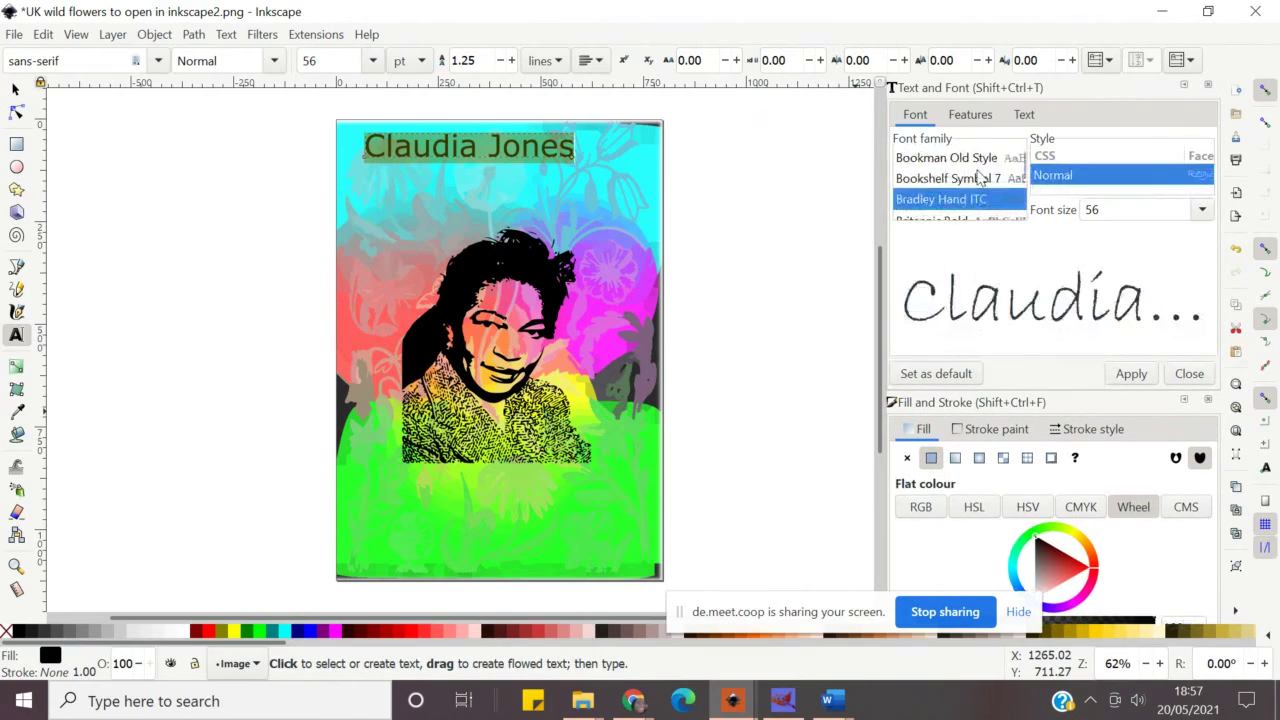The image size is (1280, 720).
Task: Click the black Fill swatch in status bar
Action: (50, 655)
